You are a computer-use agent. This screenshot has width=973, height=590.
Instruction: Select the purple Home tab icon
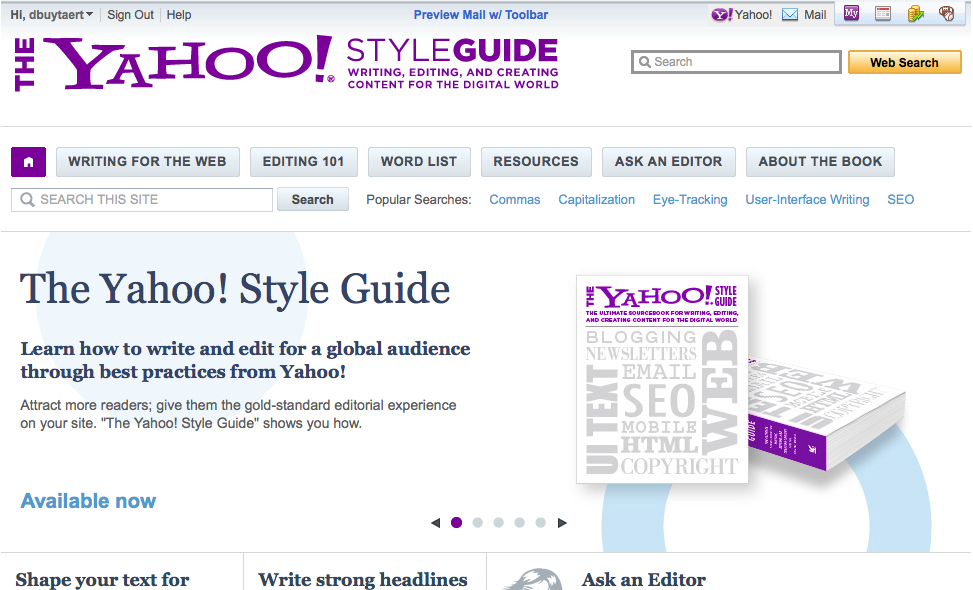point(28,161)
